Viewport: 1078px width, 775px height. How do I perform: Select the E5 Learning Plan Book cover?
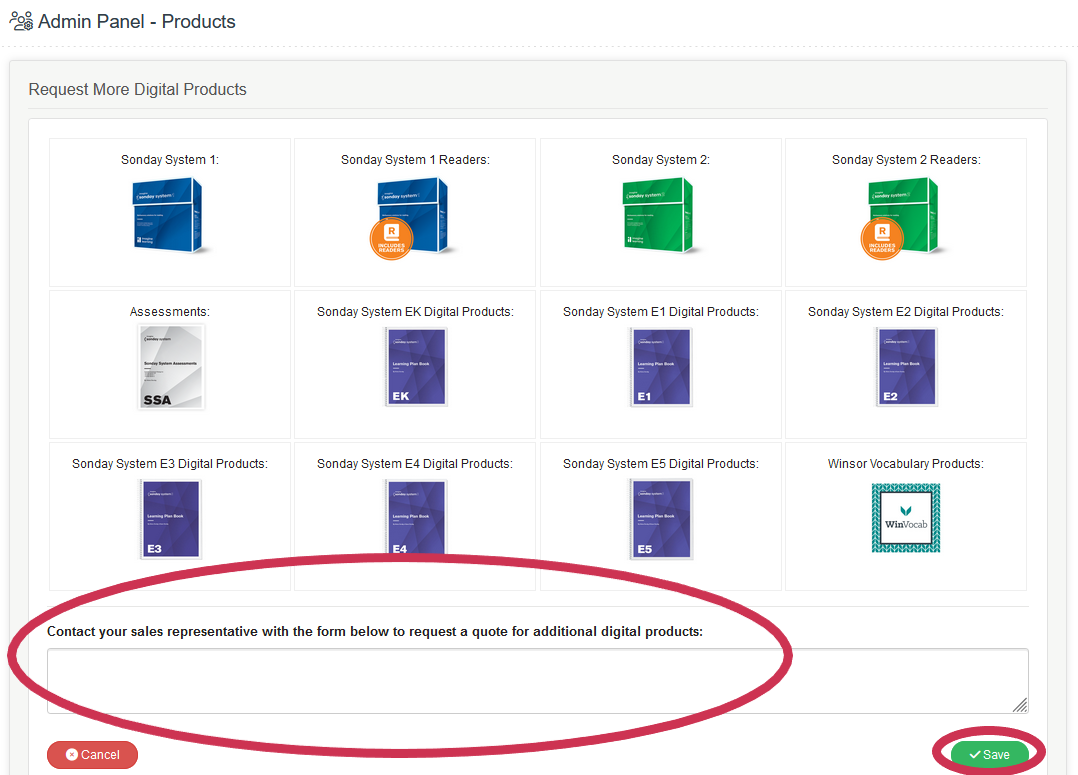[x=660, y=519]
